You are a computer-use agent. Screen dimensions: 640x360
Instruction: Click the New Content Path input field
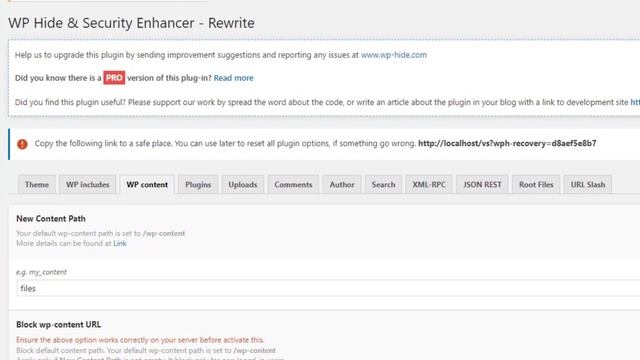[x=328, y=288]
